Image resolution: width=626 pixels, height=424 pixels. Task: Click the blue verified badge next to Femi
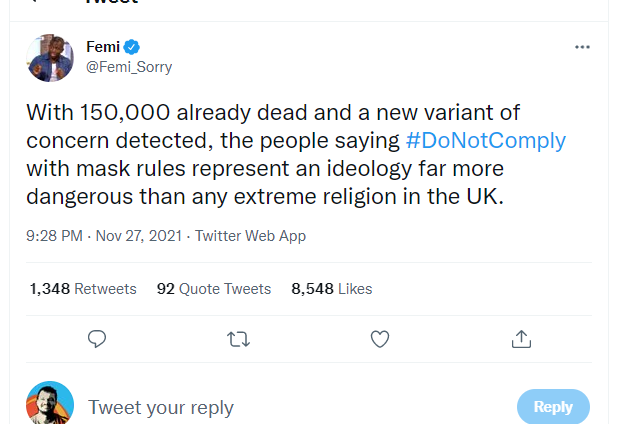[131, 47]
